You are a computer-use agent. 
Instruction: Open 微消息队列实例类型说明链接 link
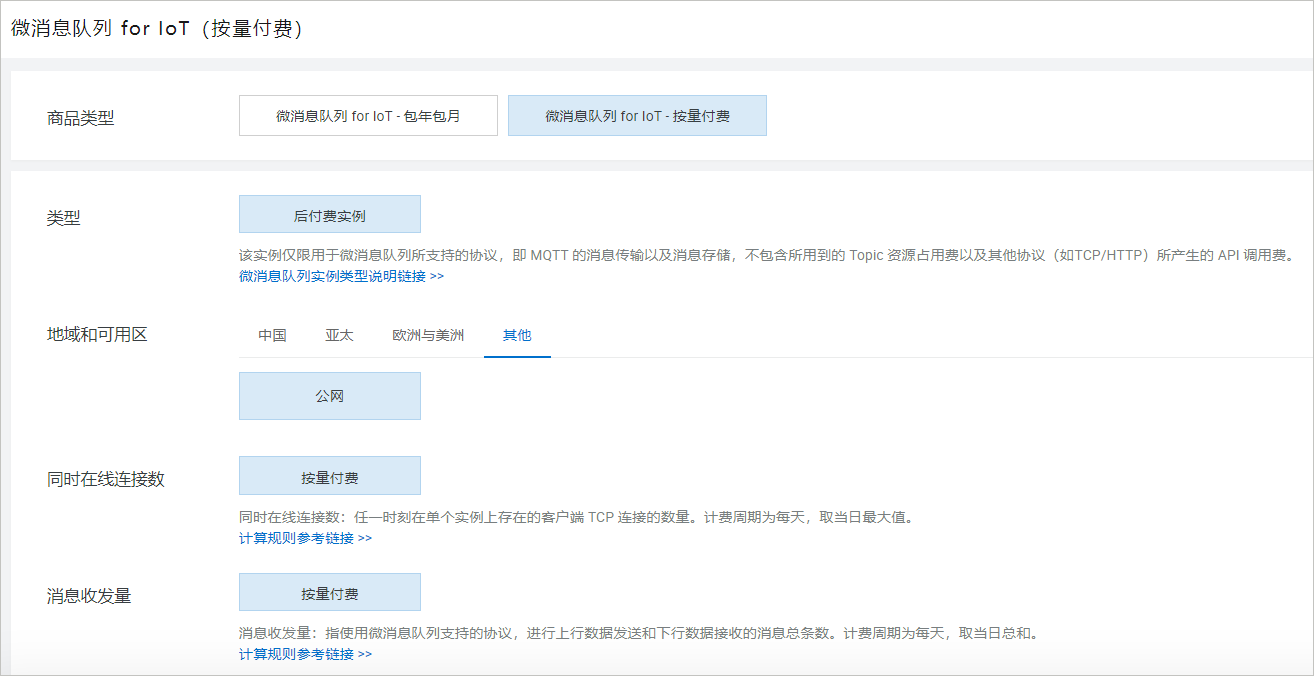[341, 276]
